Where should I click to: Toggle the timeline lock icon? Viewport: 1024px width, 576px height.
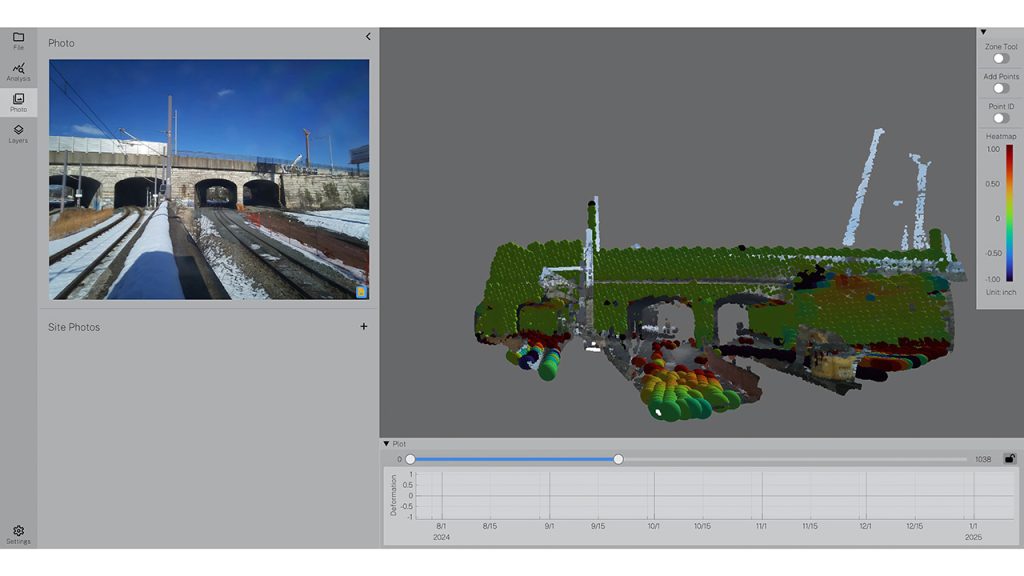pos(1009,459)
